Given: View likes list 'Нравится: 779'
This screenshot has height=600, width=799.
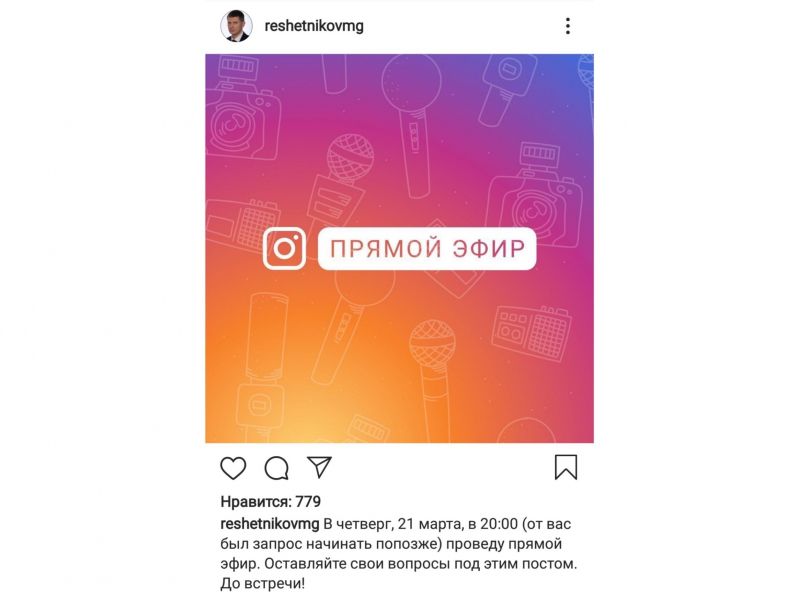Looking at the screenshot, I should click(271, 502).
